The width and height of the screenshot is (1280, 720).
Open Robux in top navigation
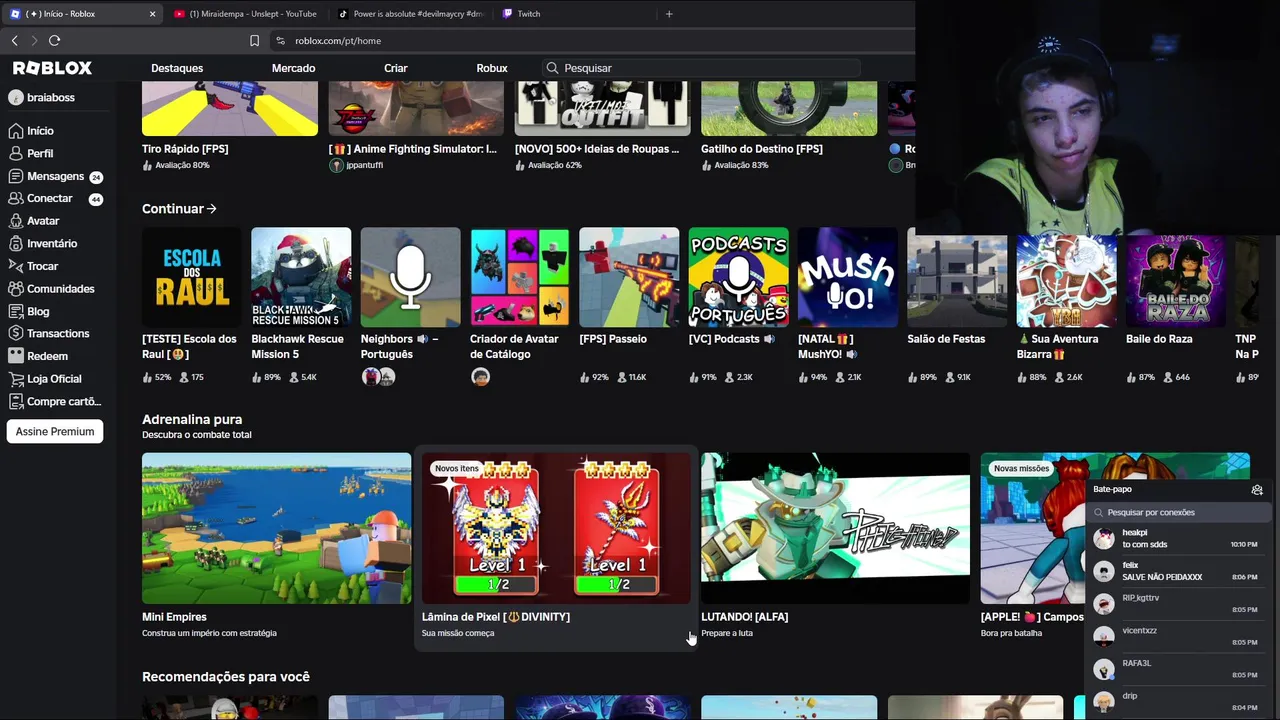point(492,68)
